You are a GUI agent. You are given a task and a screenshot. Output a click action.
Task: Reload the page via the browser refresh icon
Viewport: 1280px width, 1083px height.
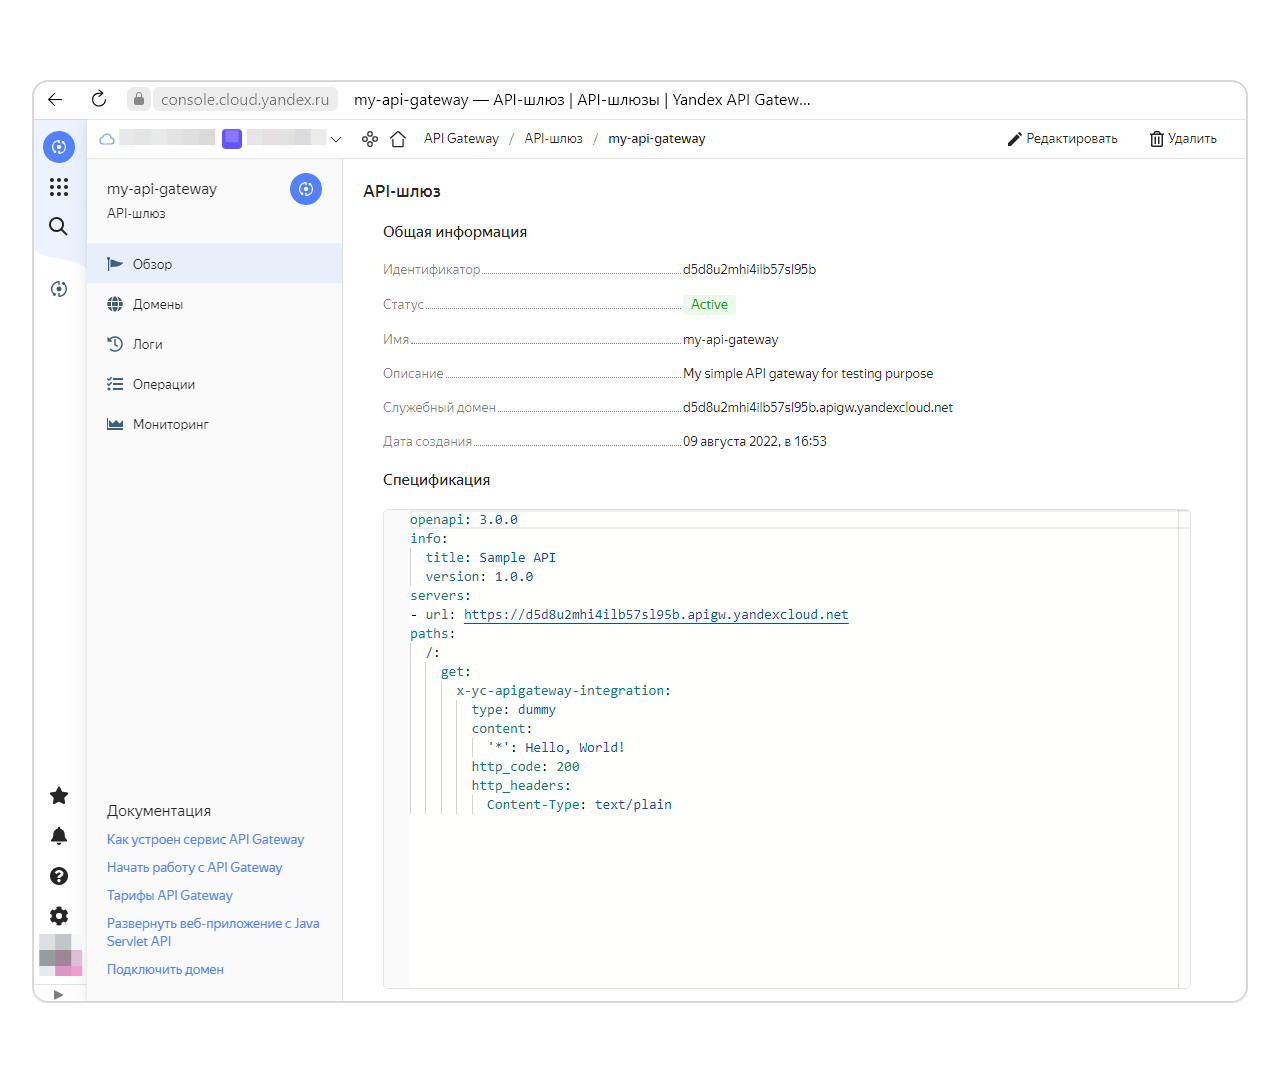(98, 99)
